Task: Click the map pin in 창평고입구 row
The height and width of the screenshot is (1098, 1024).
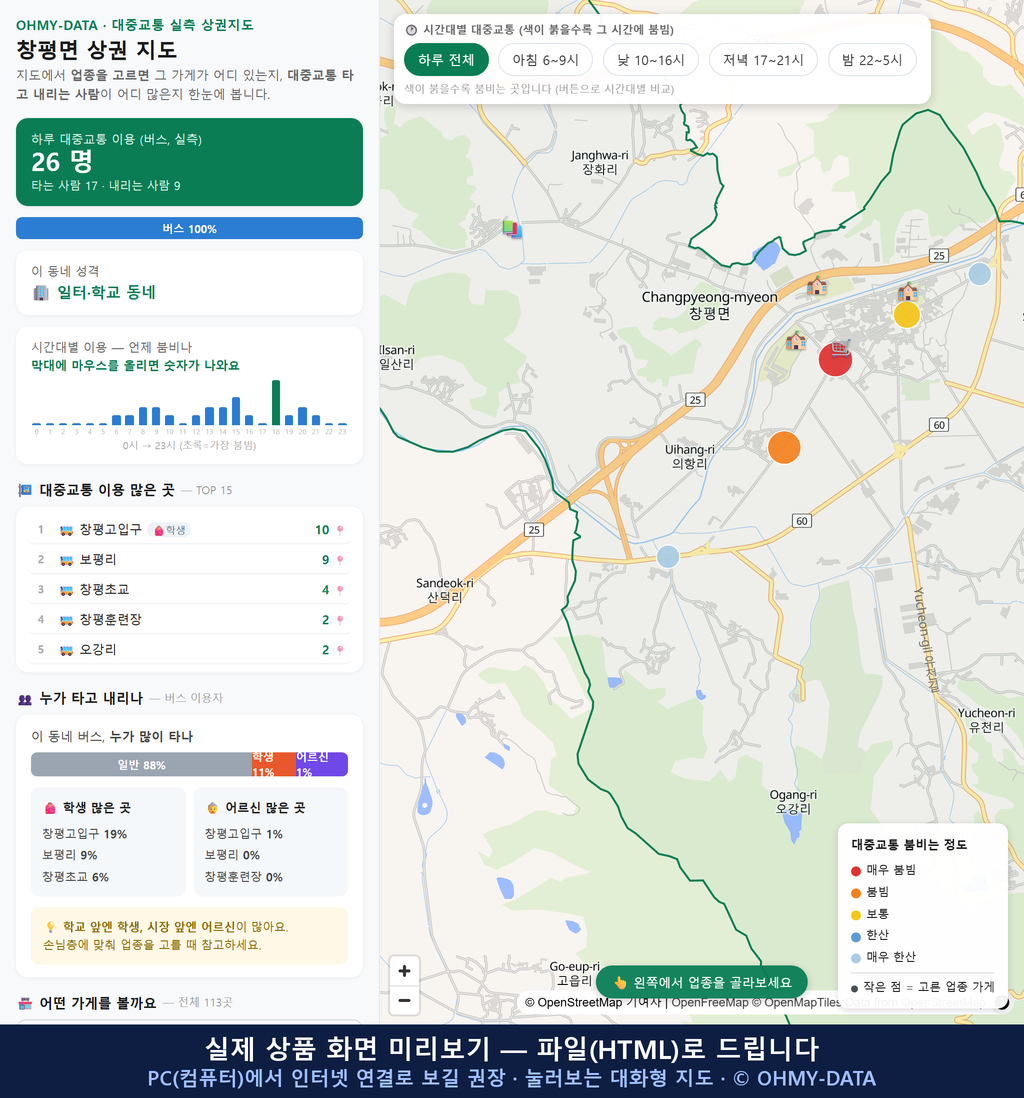Action: coord(340,530)
